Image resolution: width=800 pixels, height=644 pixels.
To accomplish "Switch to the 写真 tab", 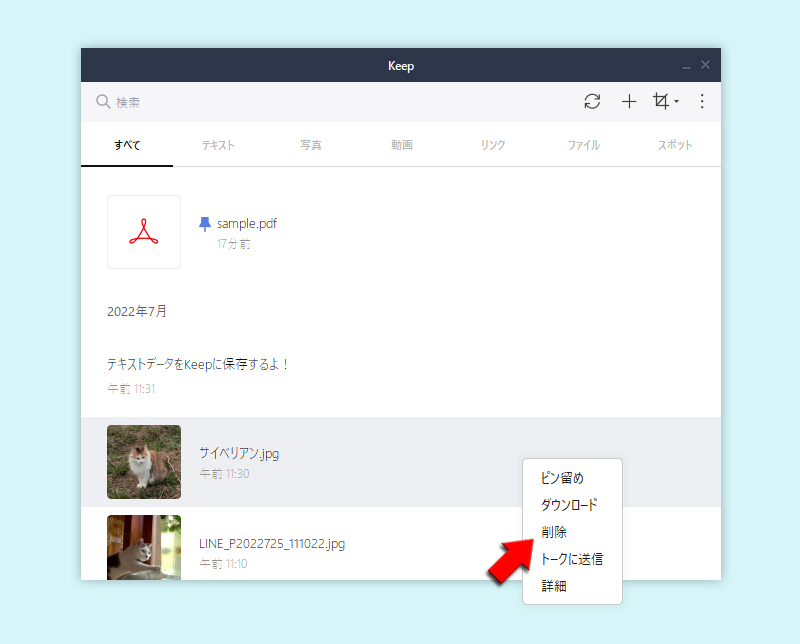I will 310,145.
